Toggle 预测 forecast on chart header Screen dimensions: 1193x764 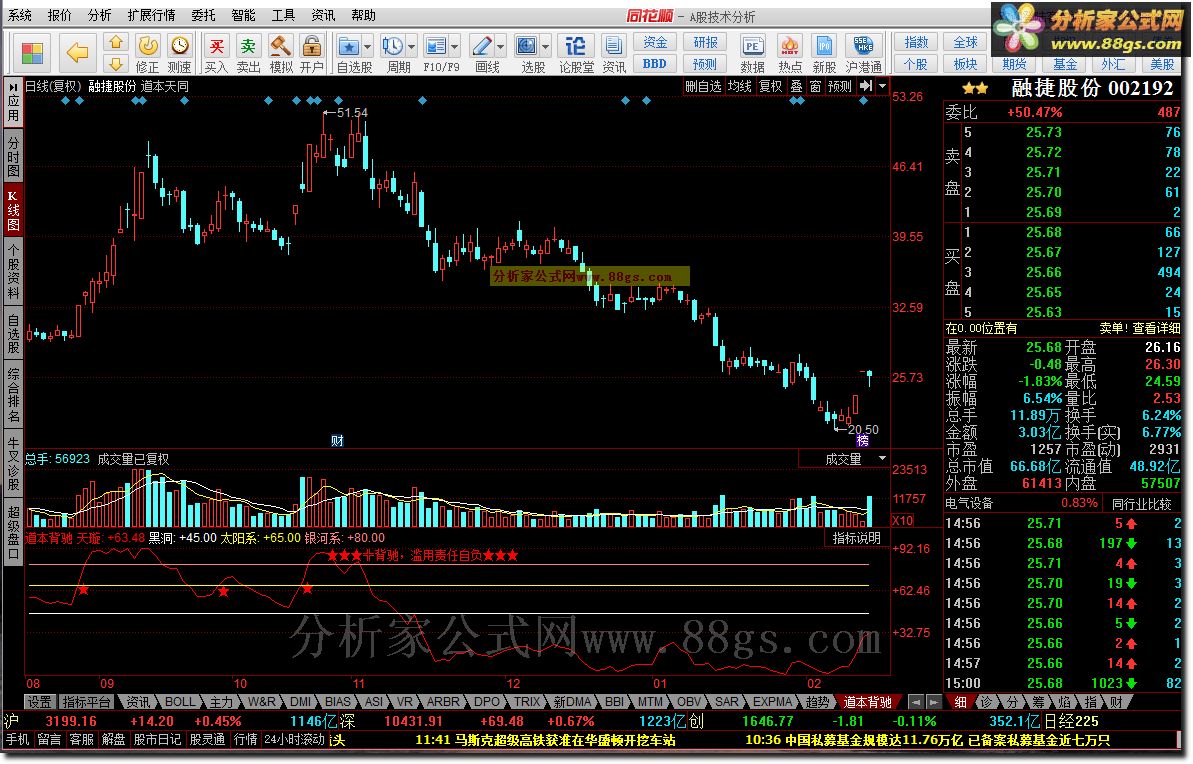pos(840,87)
